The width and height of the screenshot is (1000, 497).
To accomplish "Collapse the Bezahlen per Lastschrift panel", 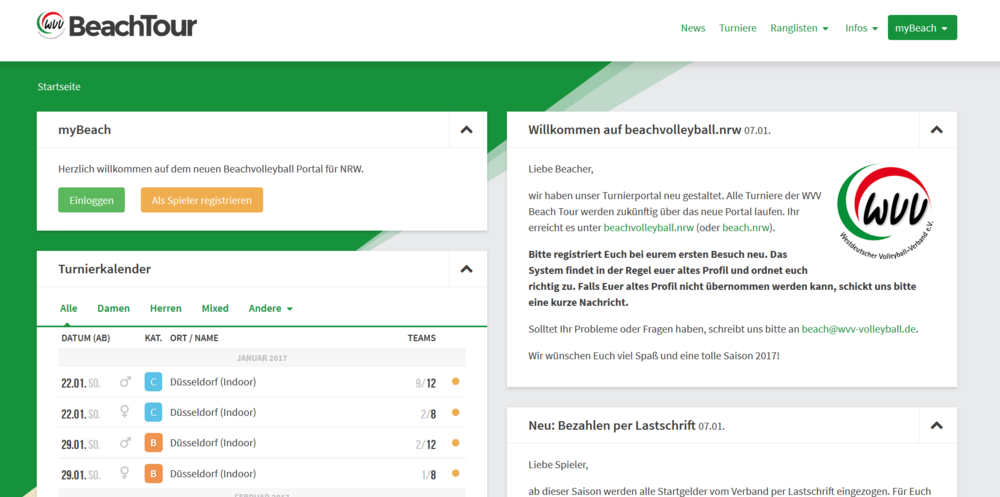I will (x=937, y=425).
